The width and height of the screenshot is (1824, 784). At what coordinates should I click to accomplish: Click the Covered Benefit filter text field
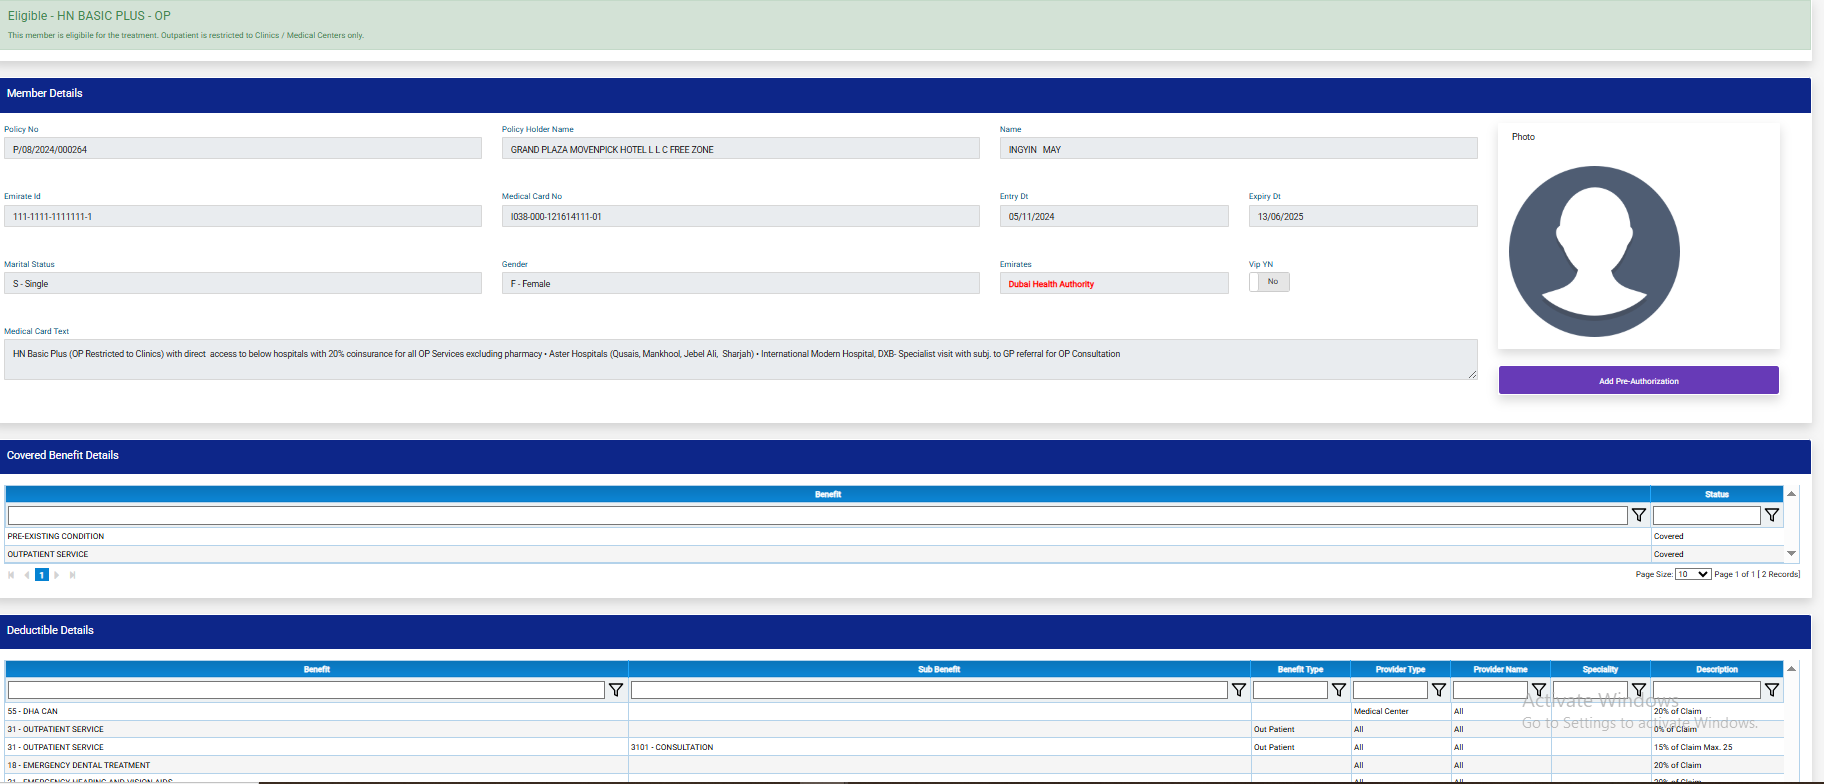817,515
